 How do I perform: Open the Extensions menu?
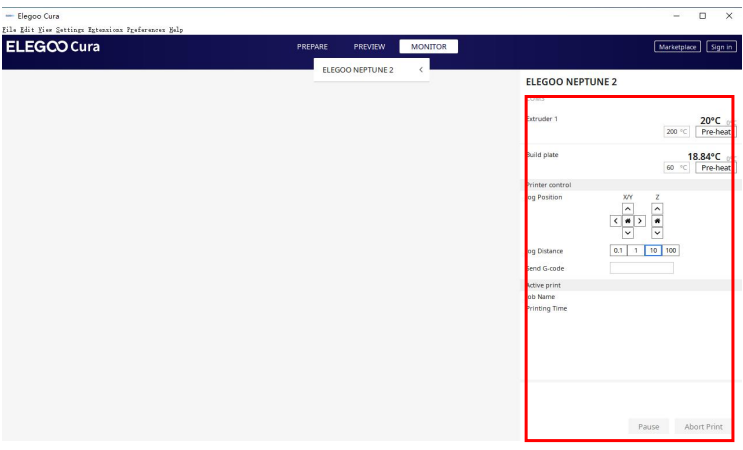(105, 29)
